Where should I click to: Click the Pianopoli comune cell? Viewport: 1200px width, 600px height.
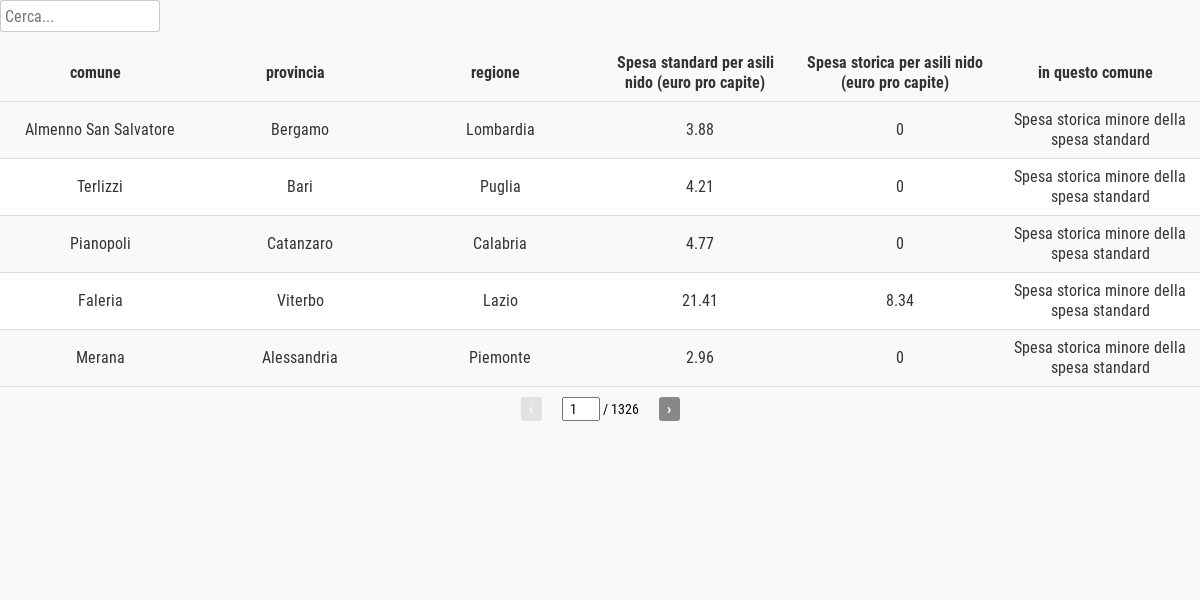tap(100, 244)
